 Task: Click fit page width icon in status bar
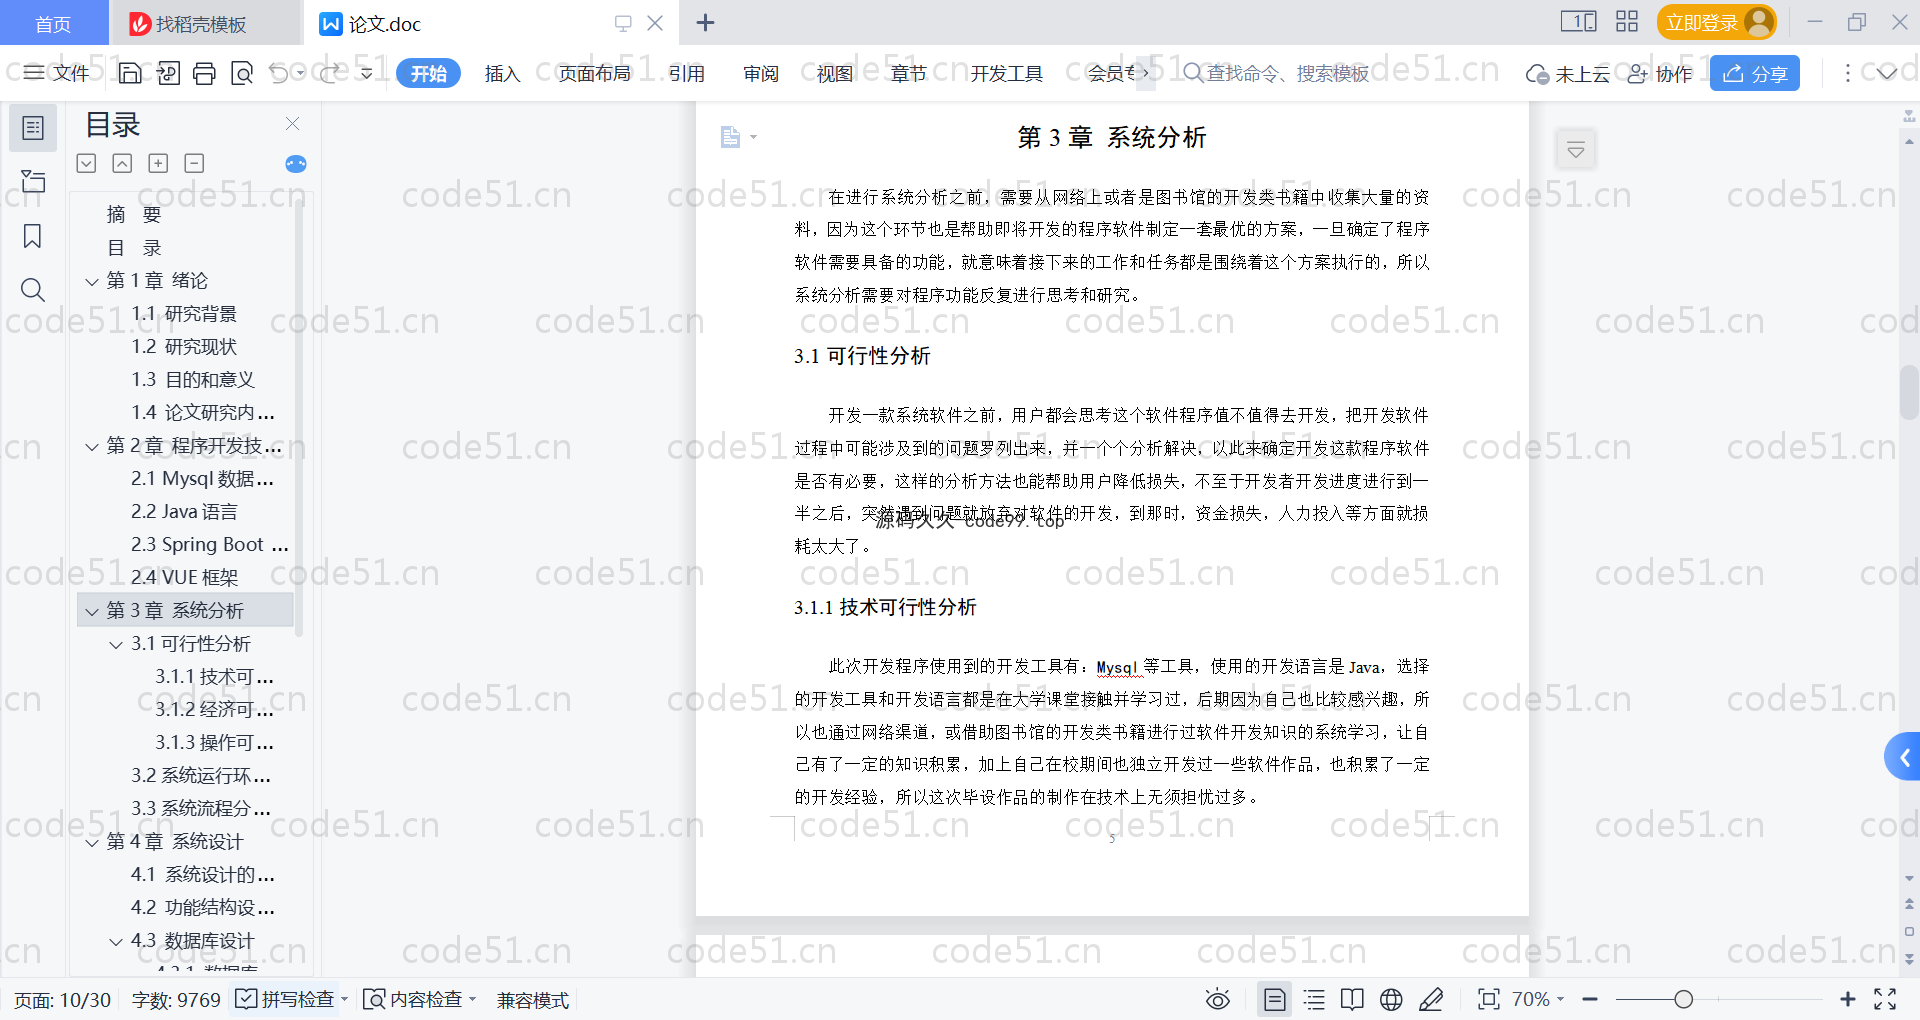click(1489, 999)
